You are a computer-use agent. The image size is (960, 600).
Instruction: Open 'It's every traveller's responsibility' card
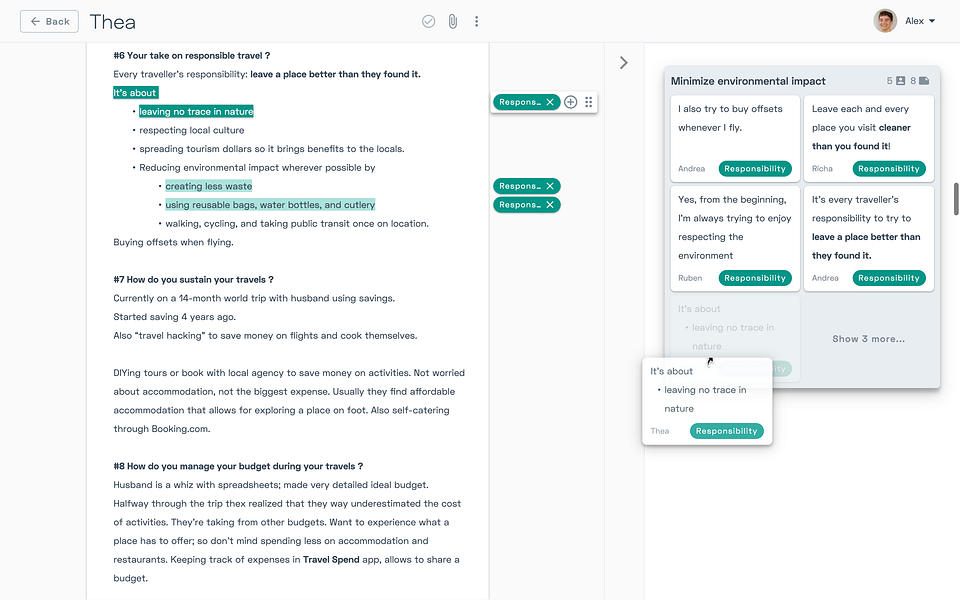coord(869,239)
